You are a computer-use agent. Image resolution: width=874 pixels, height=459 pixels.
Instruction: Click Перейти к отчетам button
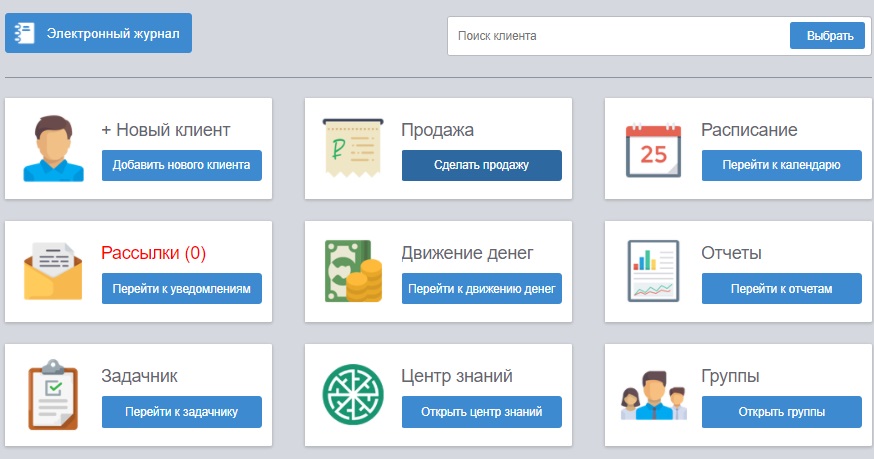point(781,288)
